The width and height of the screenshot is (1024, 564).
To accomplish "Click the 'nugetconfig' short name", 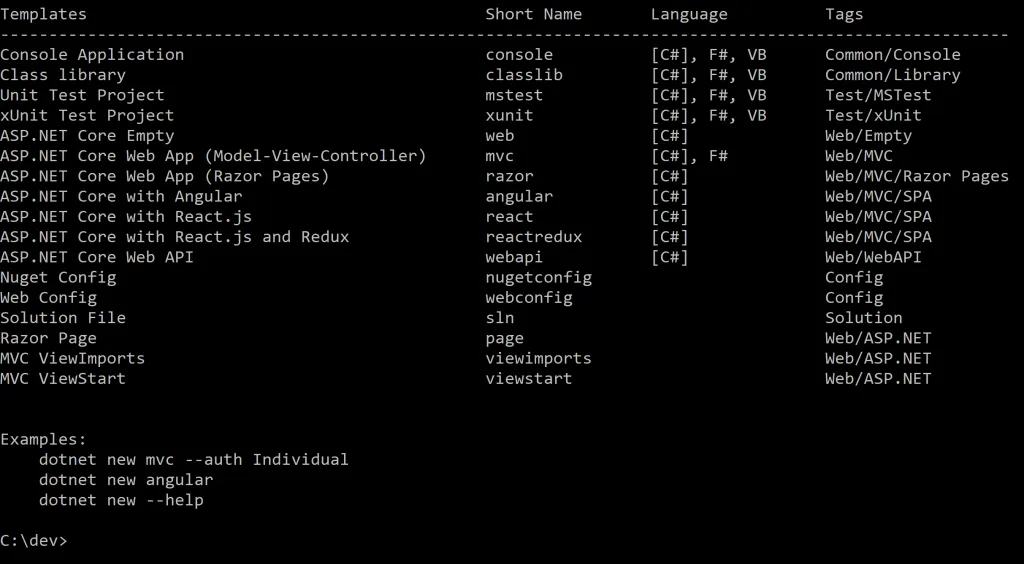I will 538,277.
